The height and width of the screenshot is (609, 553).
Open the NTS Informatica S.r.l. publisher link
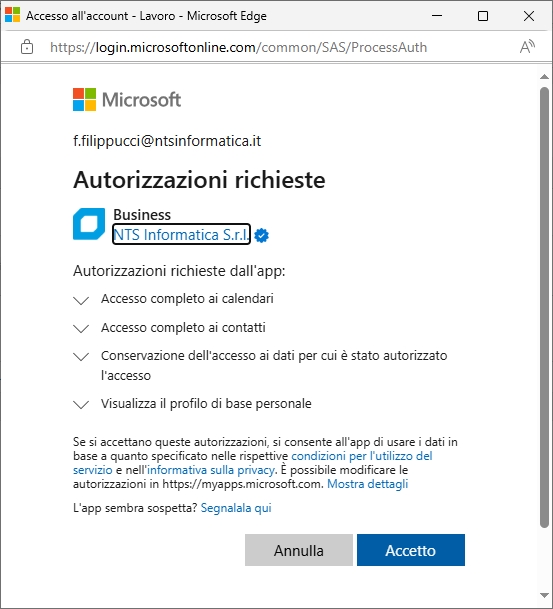pos(181,235)
